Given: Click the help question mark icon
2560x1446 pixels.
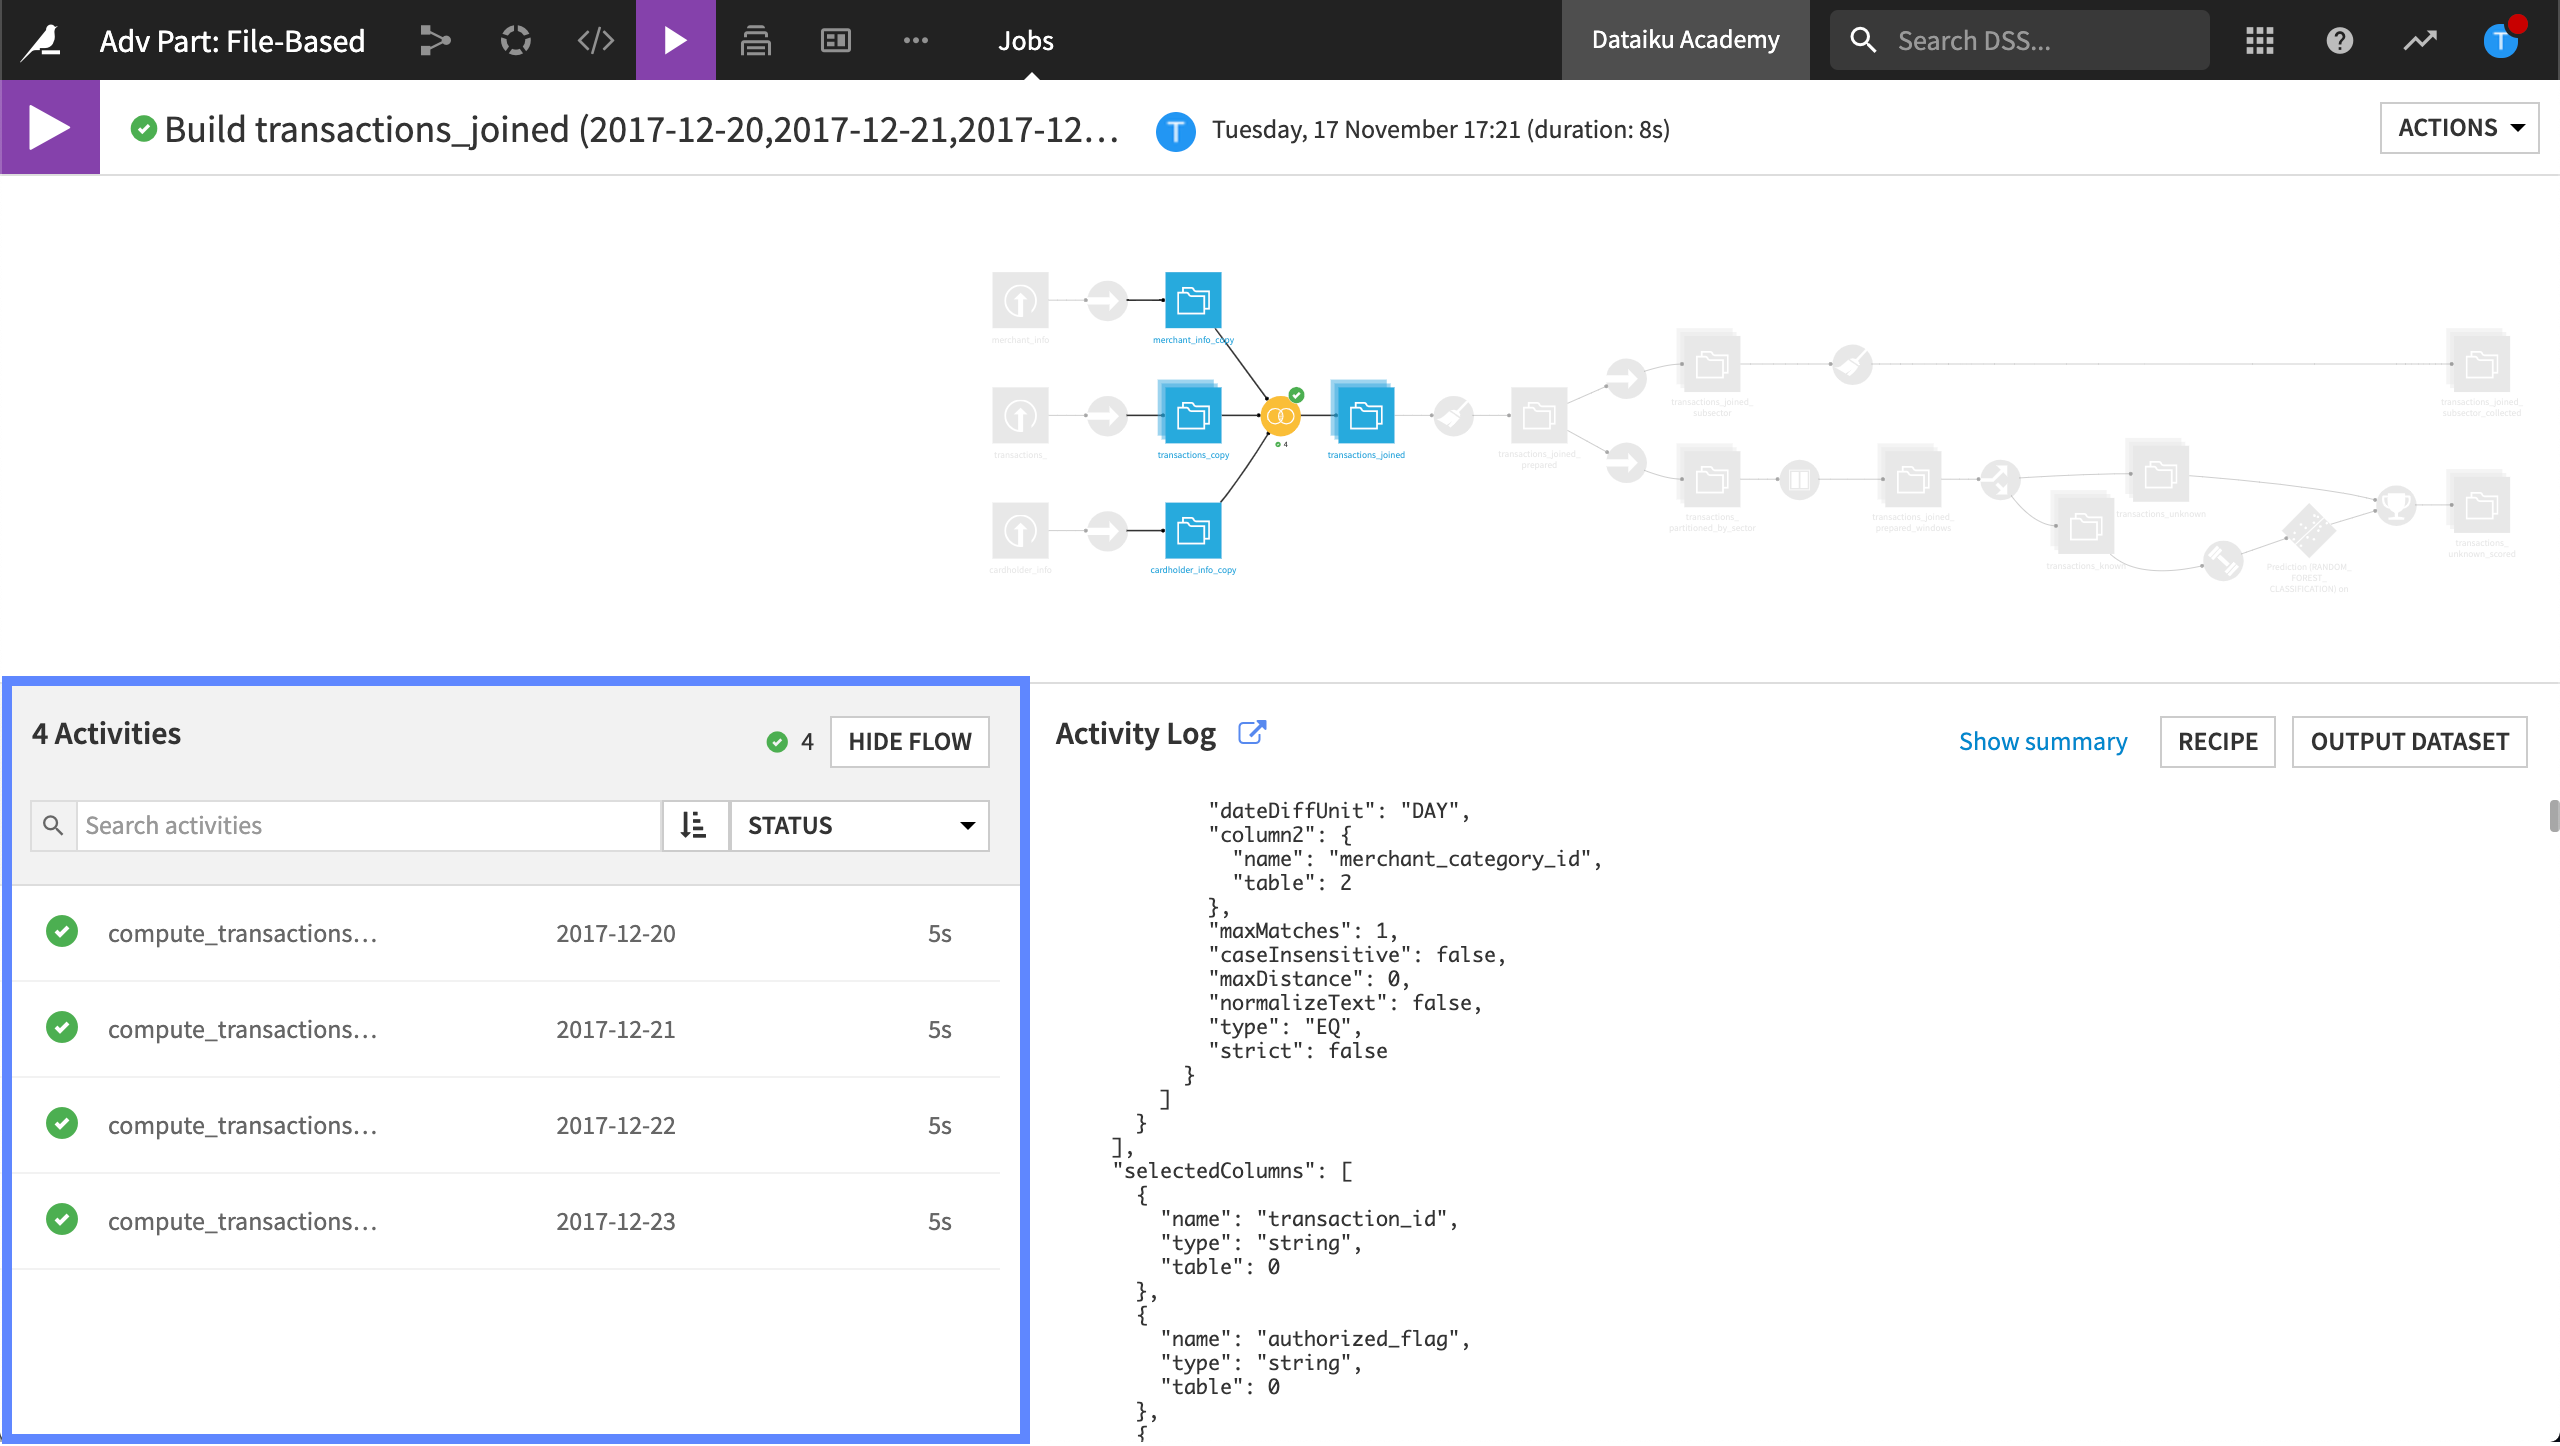Looking at the screenshot, I should click(2339, 40).
